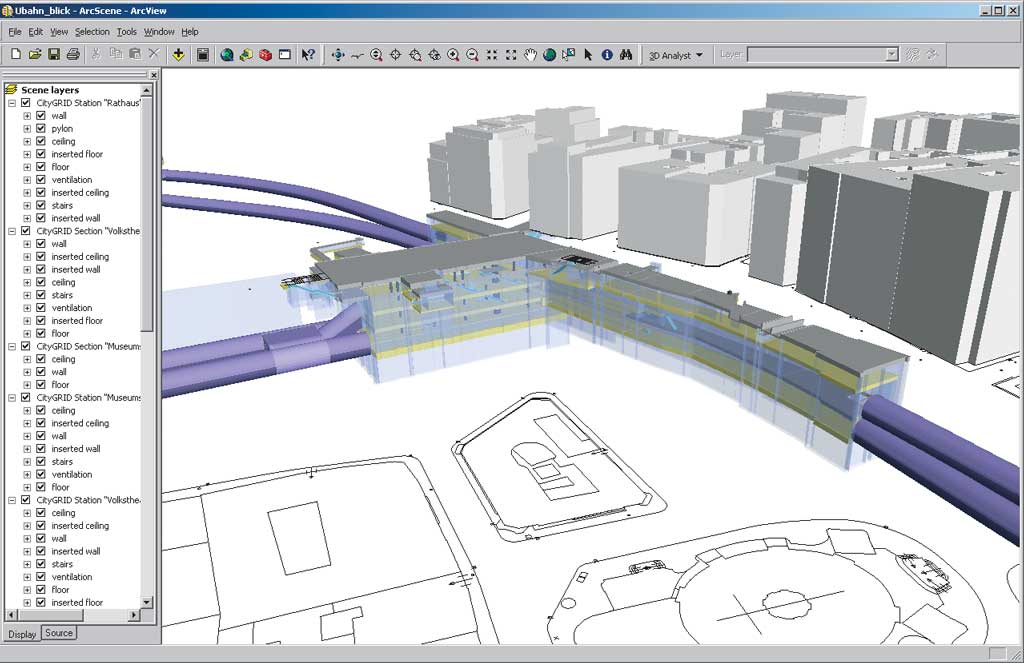The image size is (1024, 663).
Task: Expand the pylon layer tree node
Action: (27, 128)
